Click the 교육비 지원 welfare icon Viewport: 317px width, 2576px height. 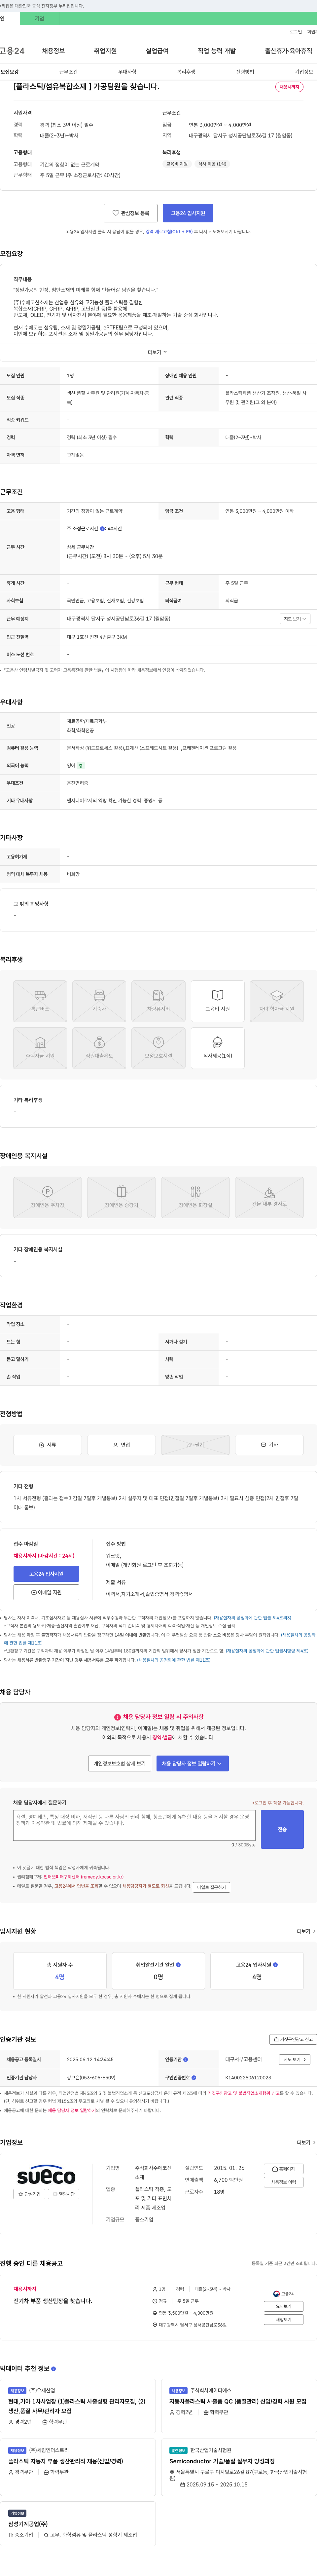pos(217,1001)
